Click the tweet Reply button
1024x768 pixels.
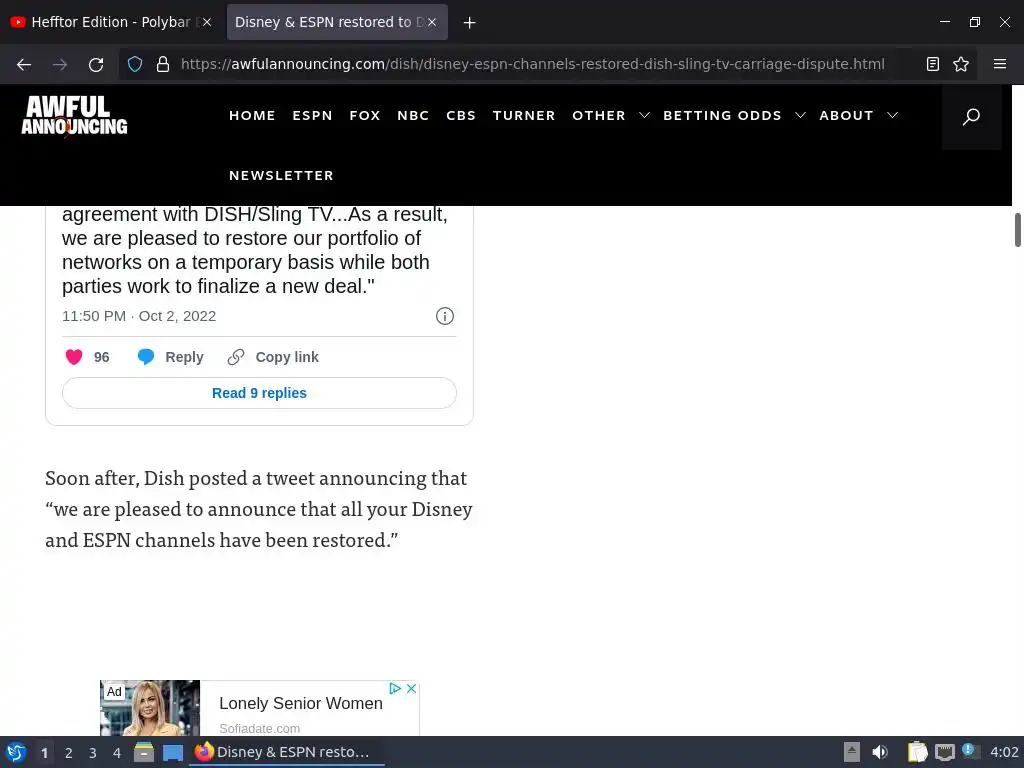170,357
